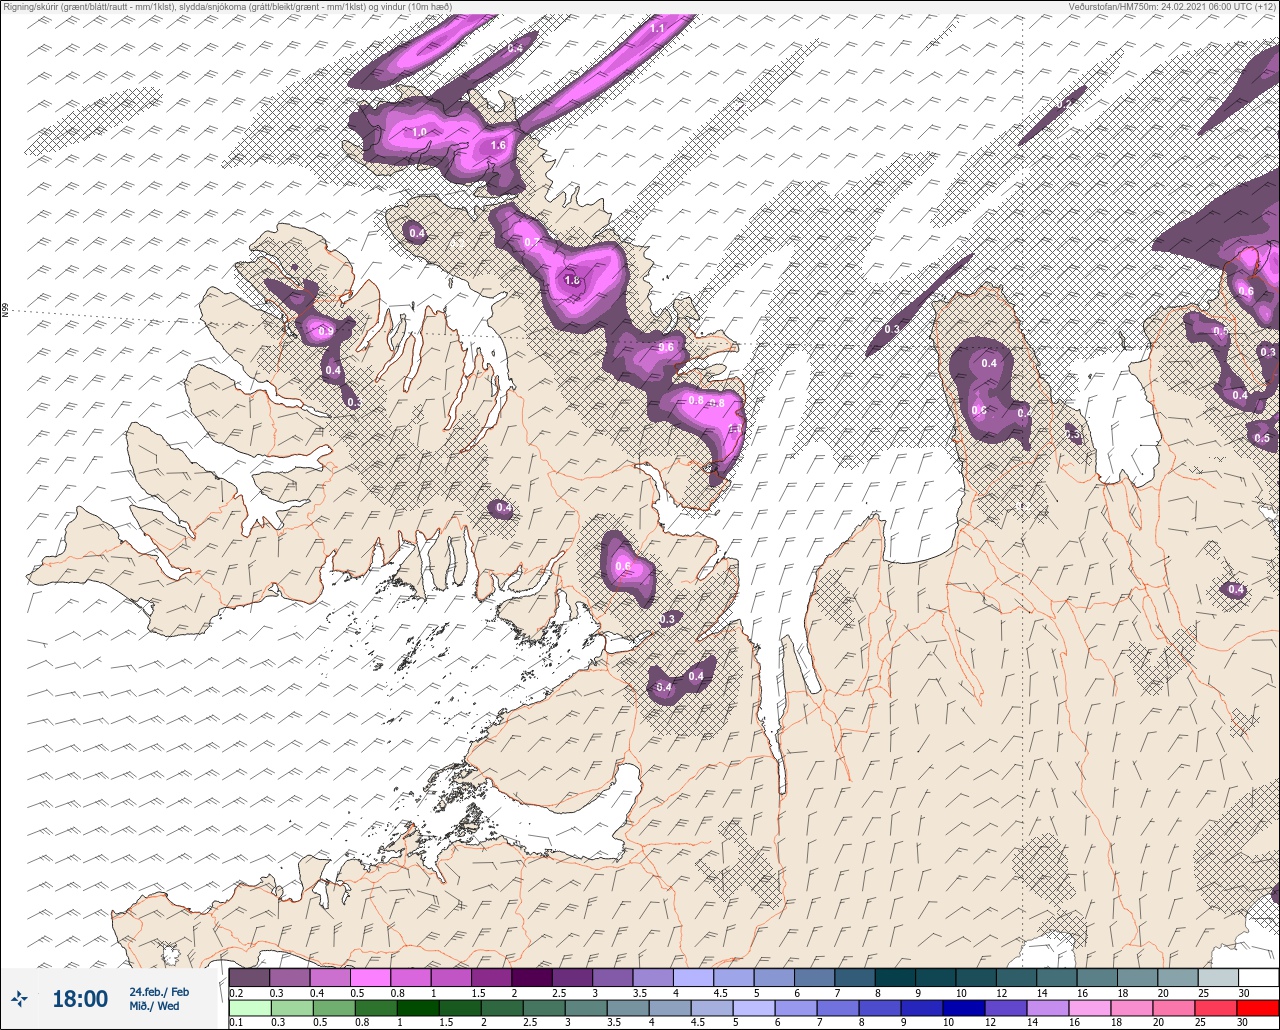Select the bright pink 0.5 snow legend swatch

point(370,977)
